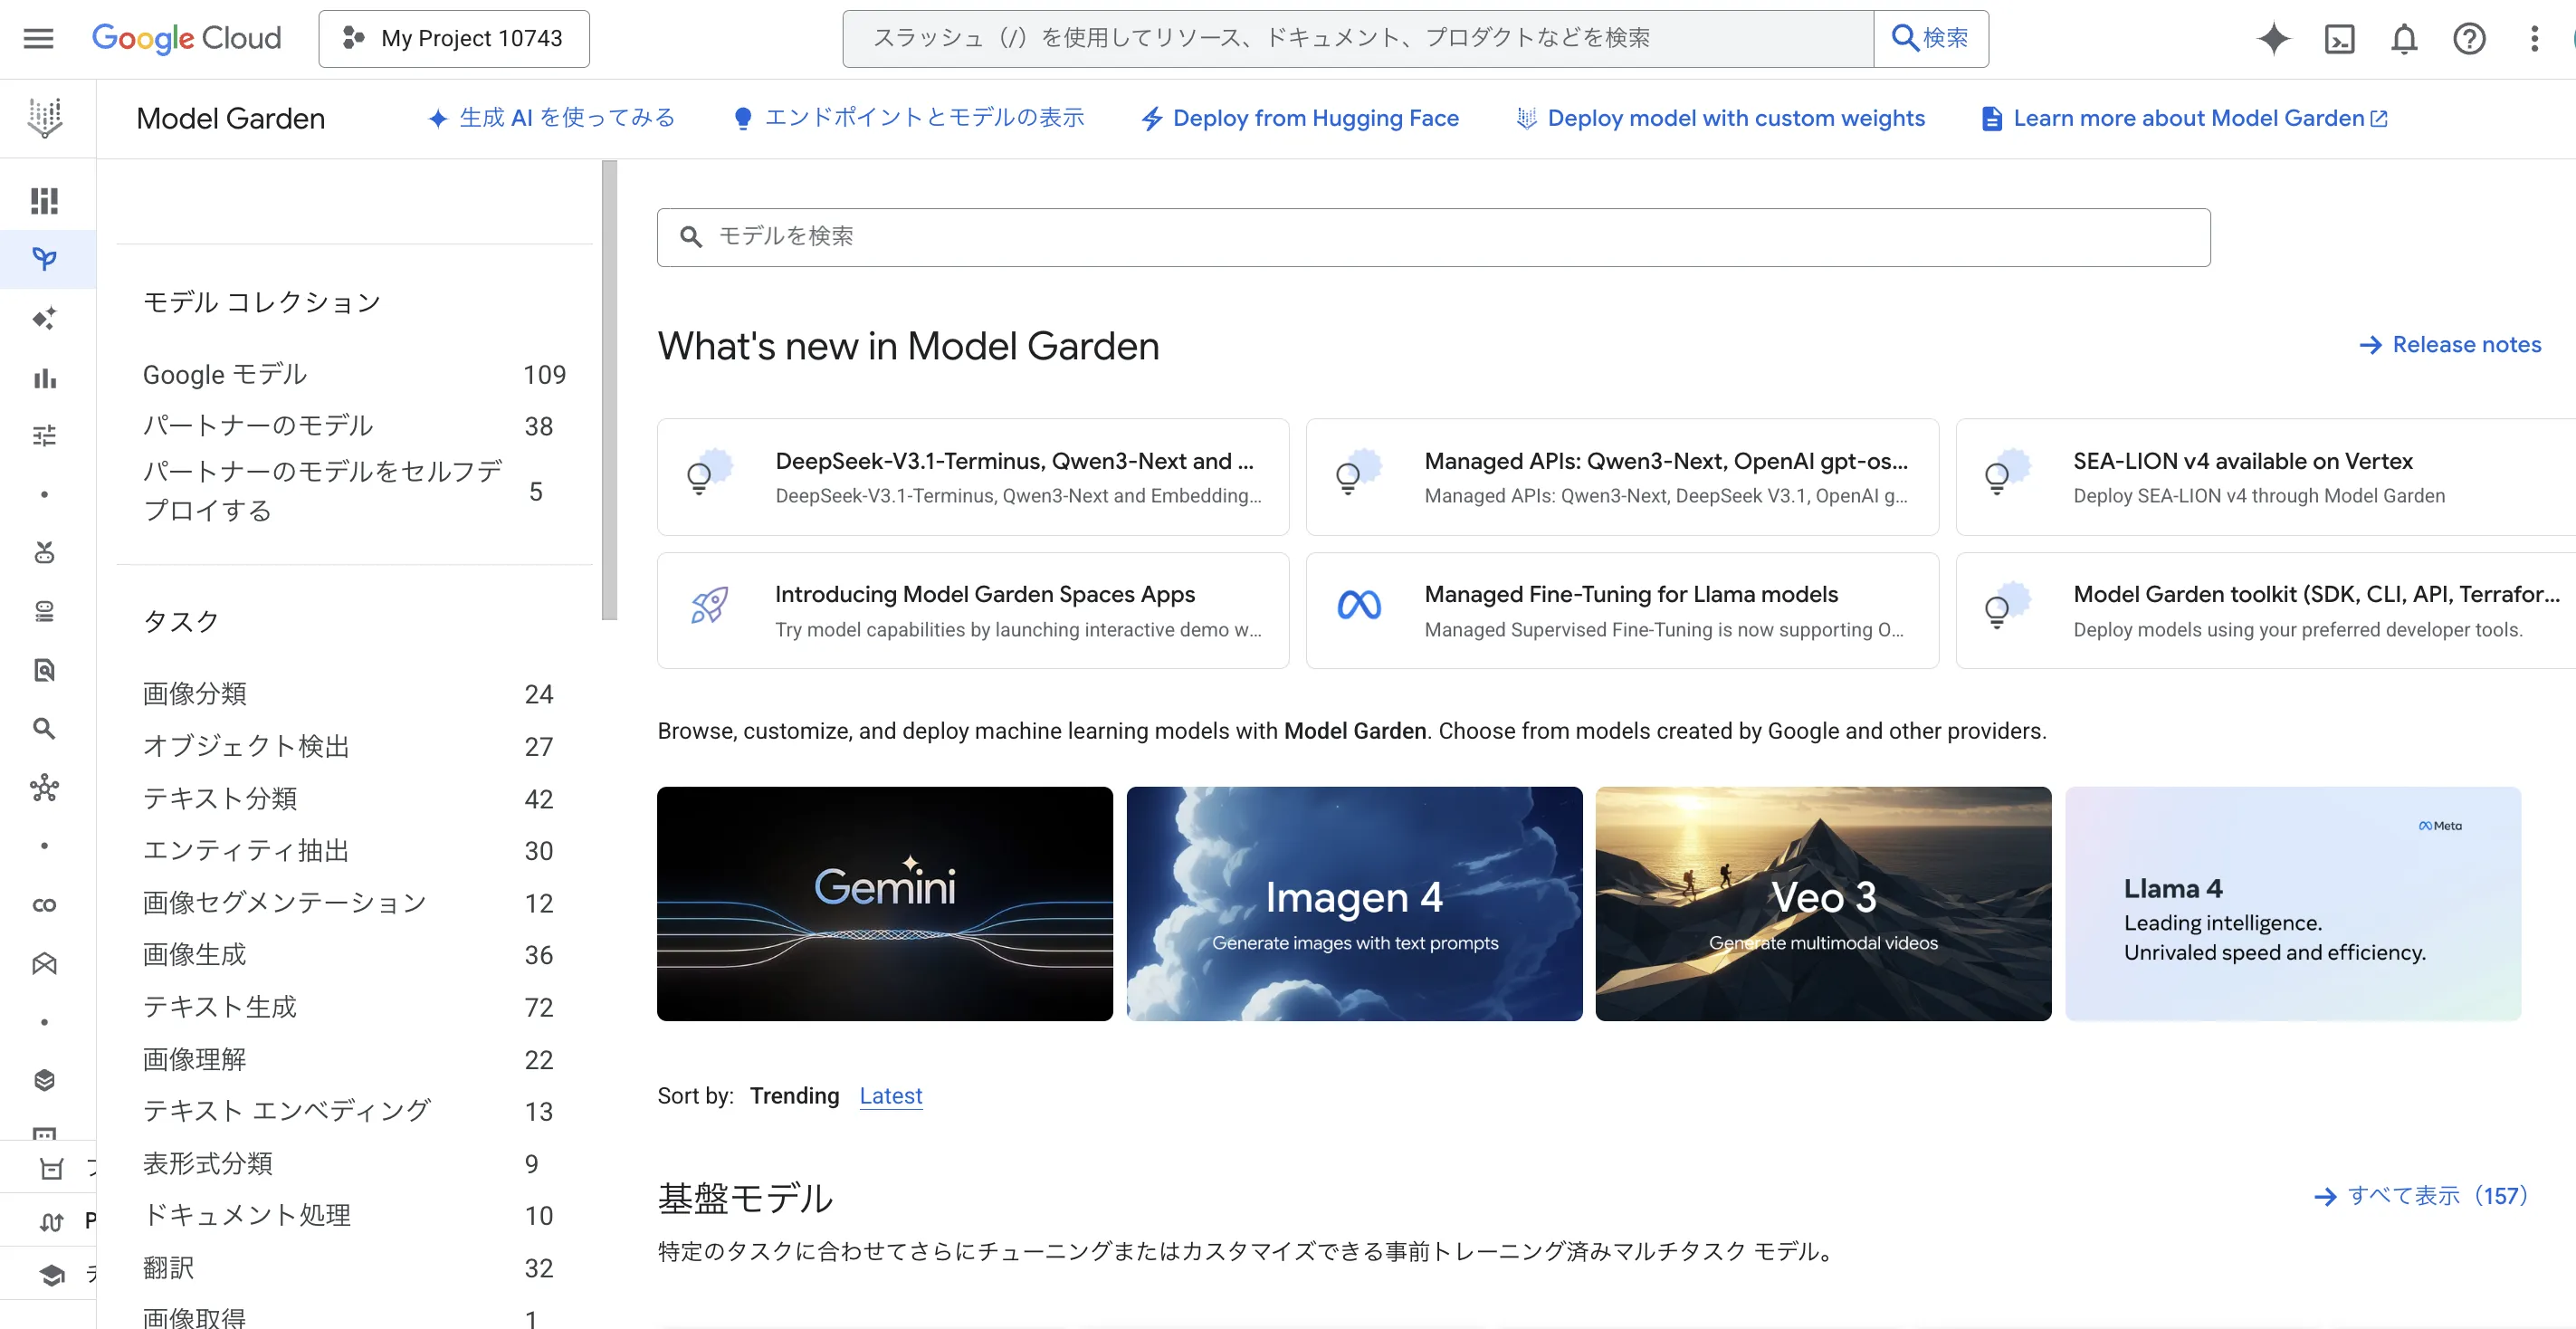Open the My Project 10743 project picker
The image size is (2576, 1329).
pyautogui.click(x=454, y=38)
